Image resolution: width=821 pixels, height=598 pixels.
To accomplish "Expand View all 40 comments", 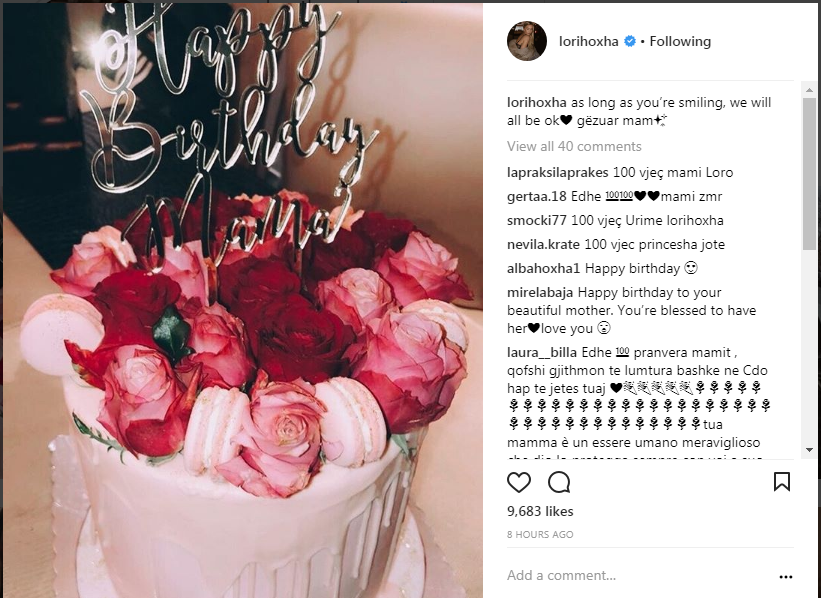I will point(574,146).
